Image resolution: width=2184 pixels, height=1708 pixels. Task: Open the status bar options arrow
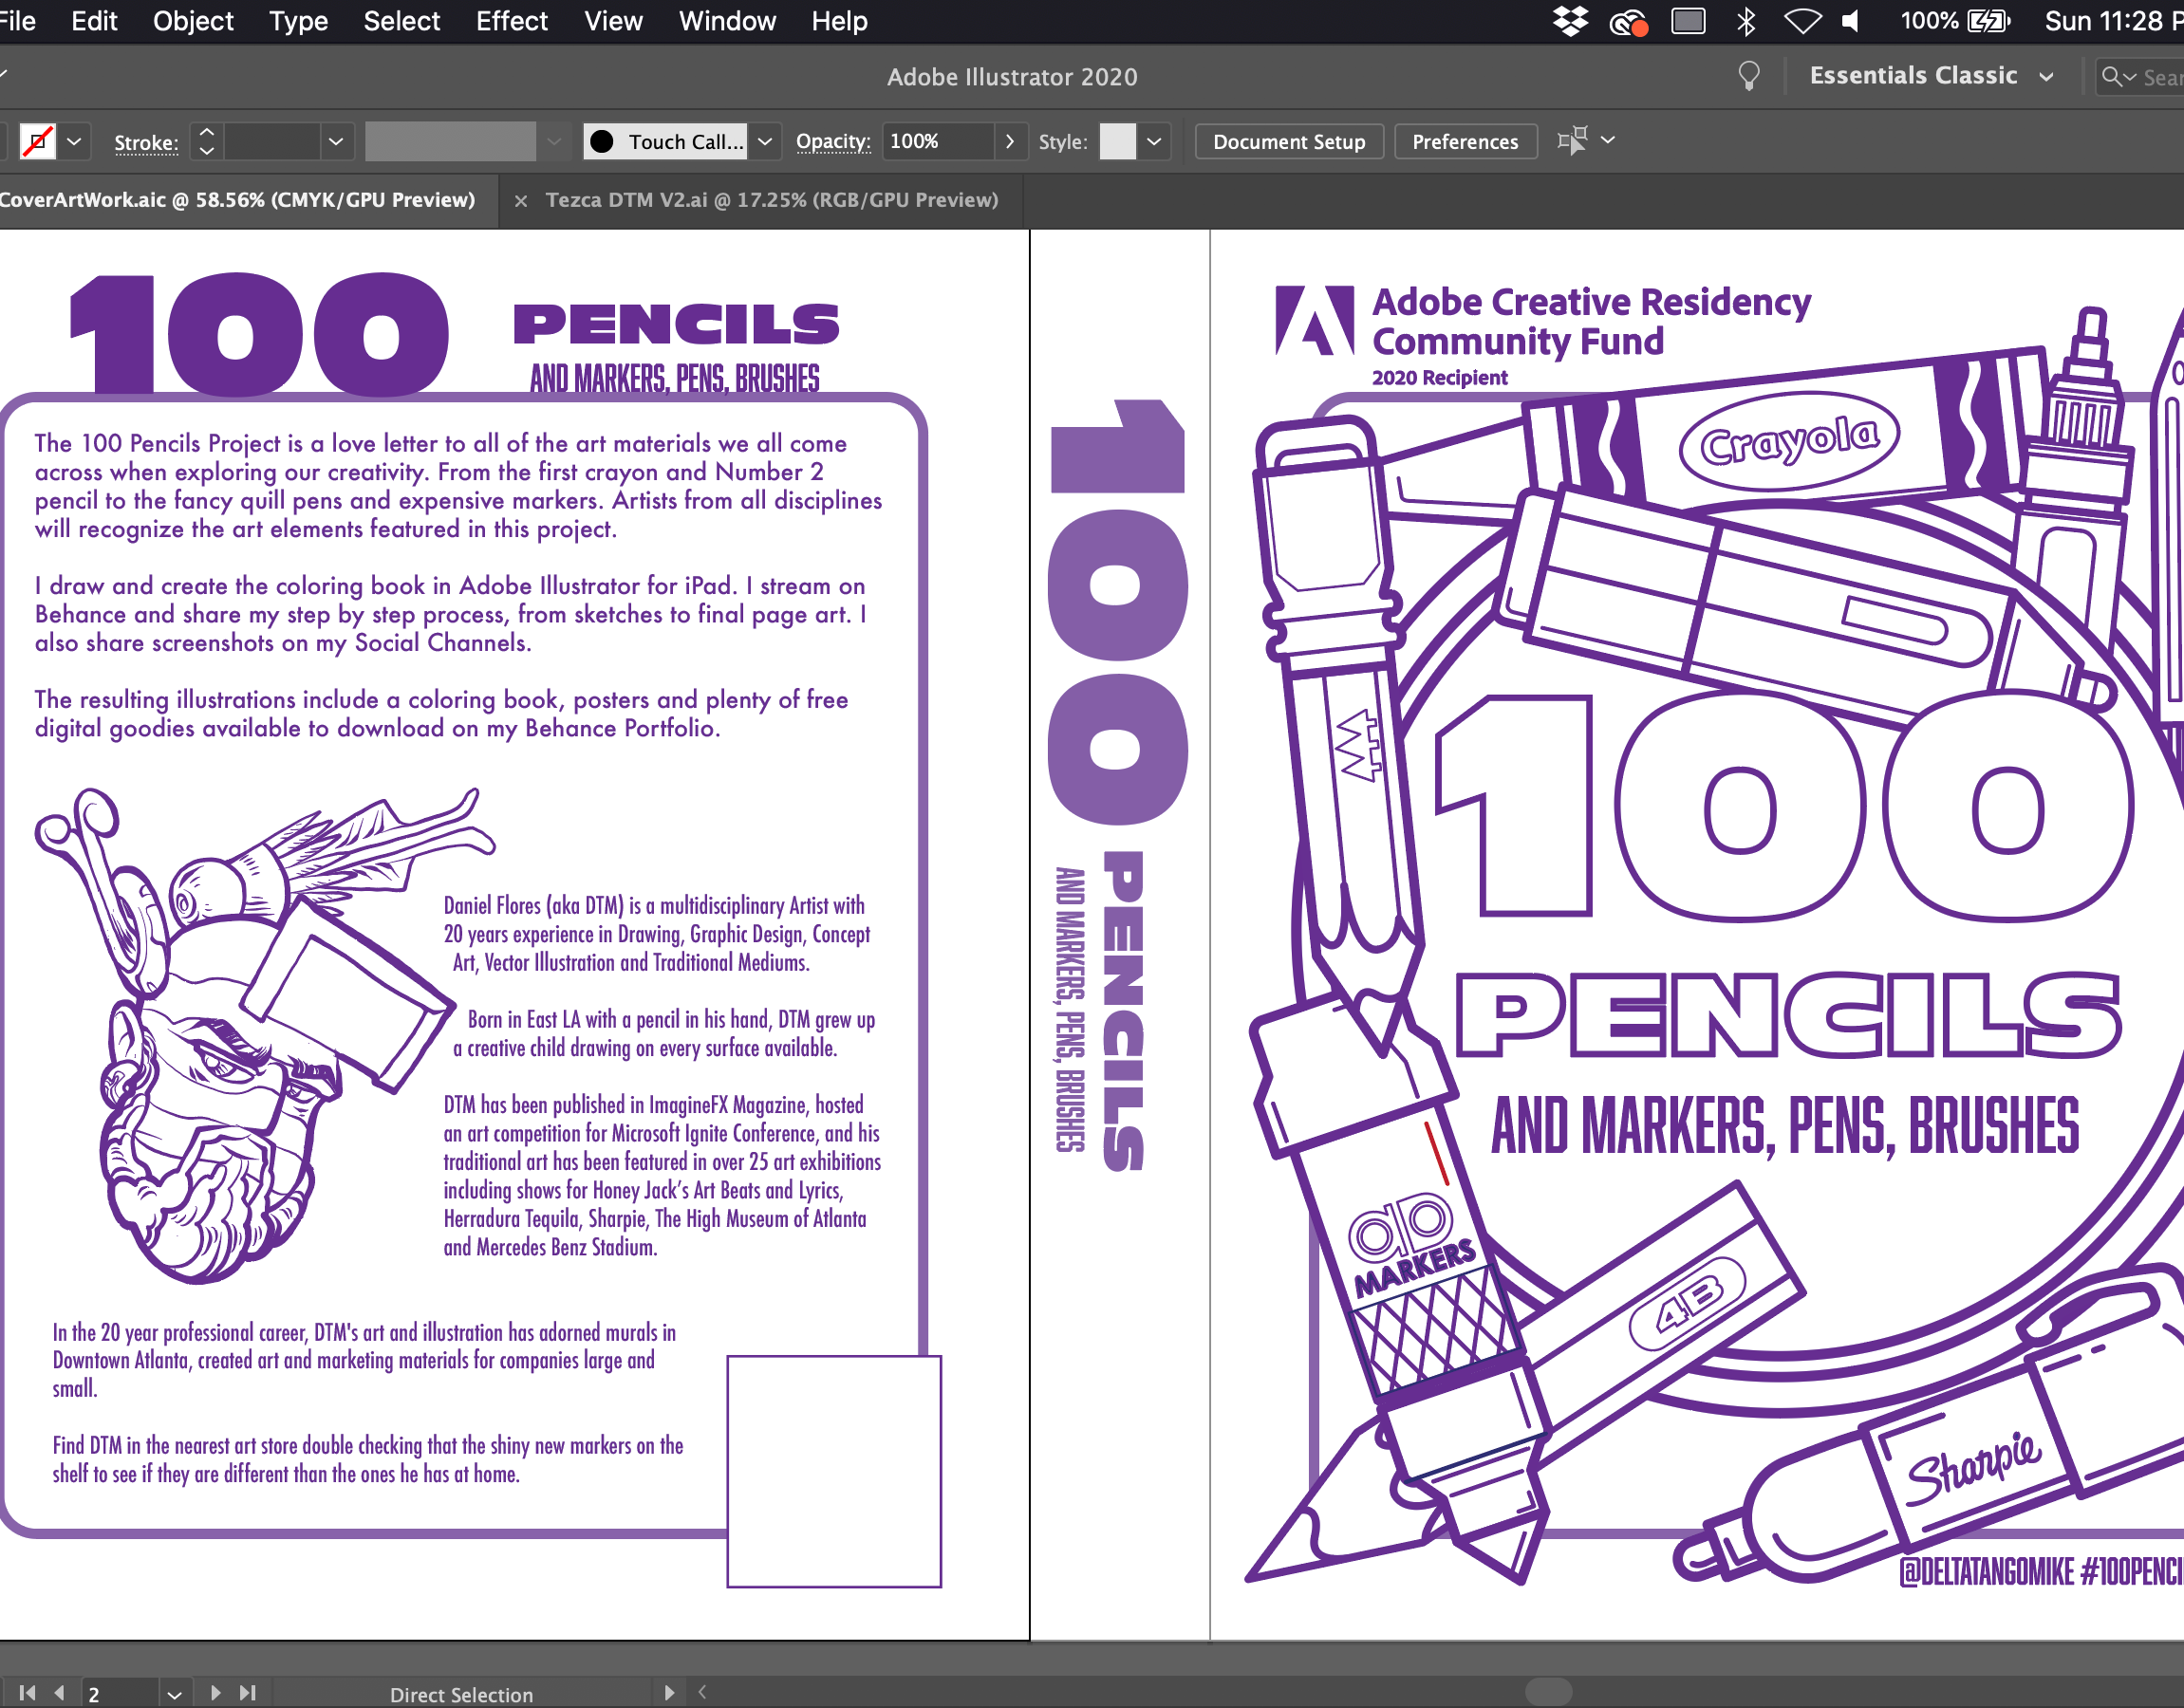(669, 1692)
